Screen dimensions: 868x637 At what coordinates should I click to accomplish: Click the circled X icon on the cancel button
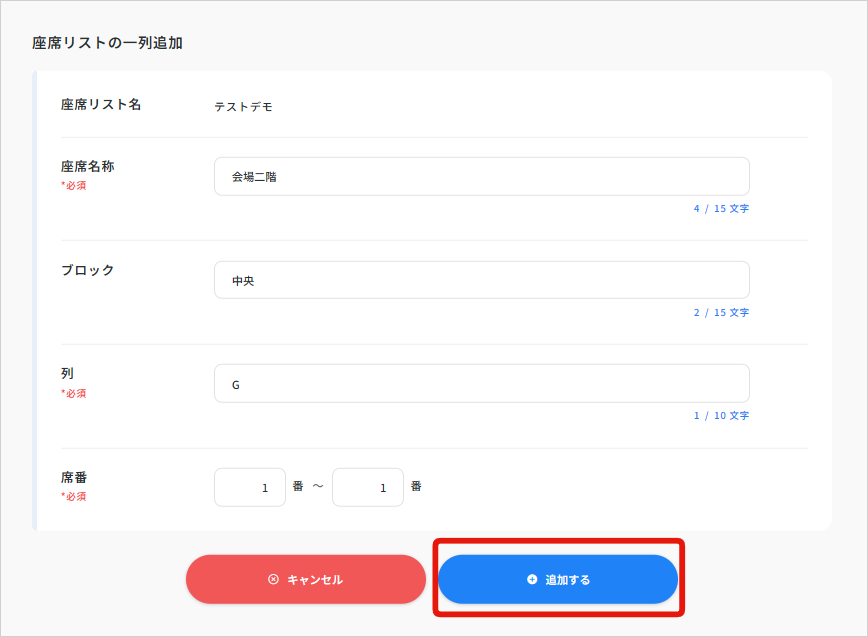pos(273,579)
